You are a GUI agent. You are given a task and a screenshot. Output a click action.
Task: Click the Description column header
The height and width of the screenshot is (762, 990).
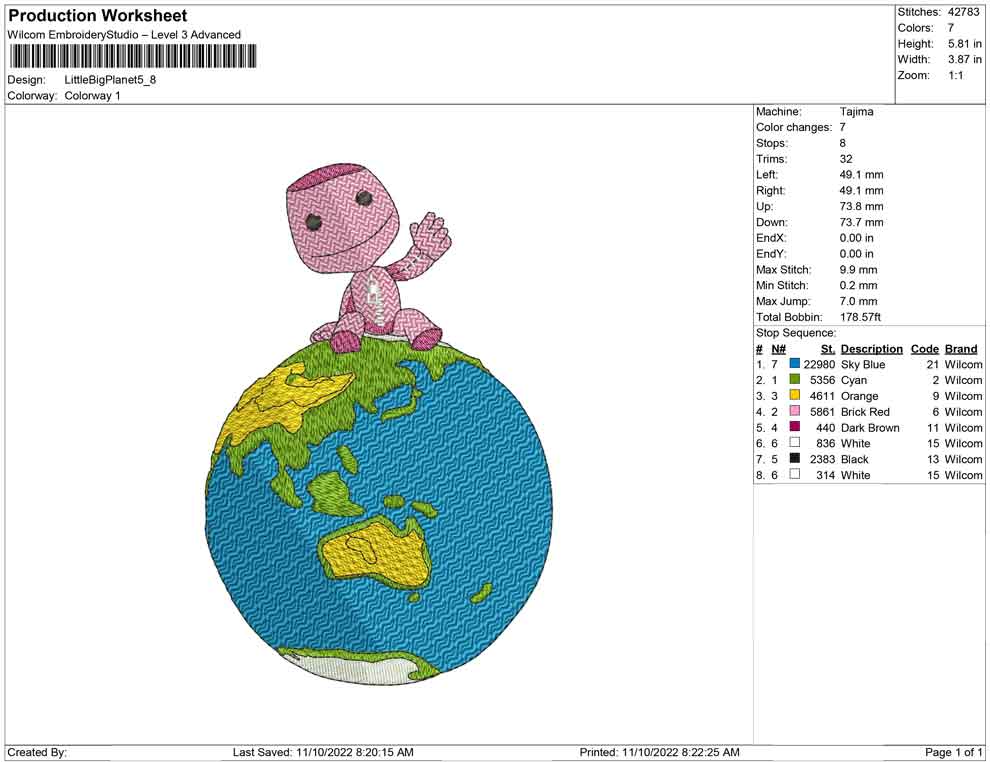coord(871,349)
